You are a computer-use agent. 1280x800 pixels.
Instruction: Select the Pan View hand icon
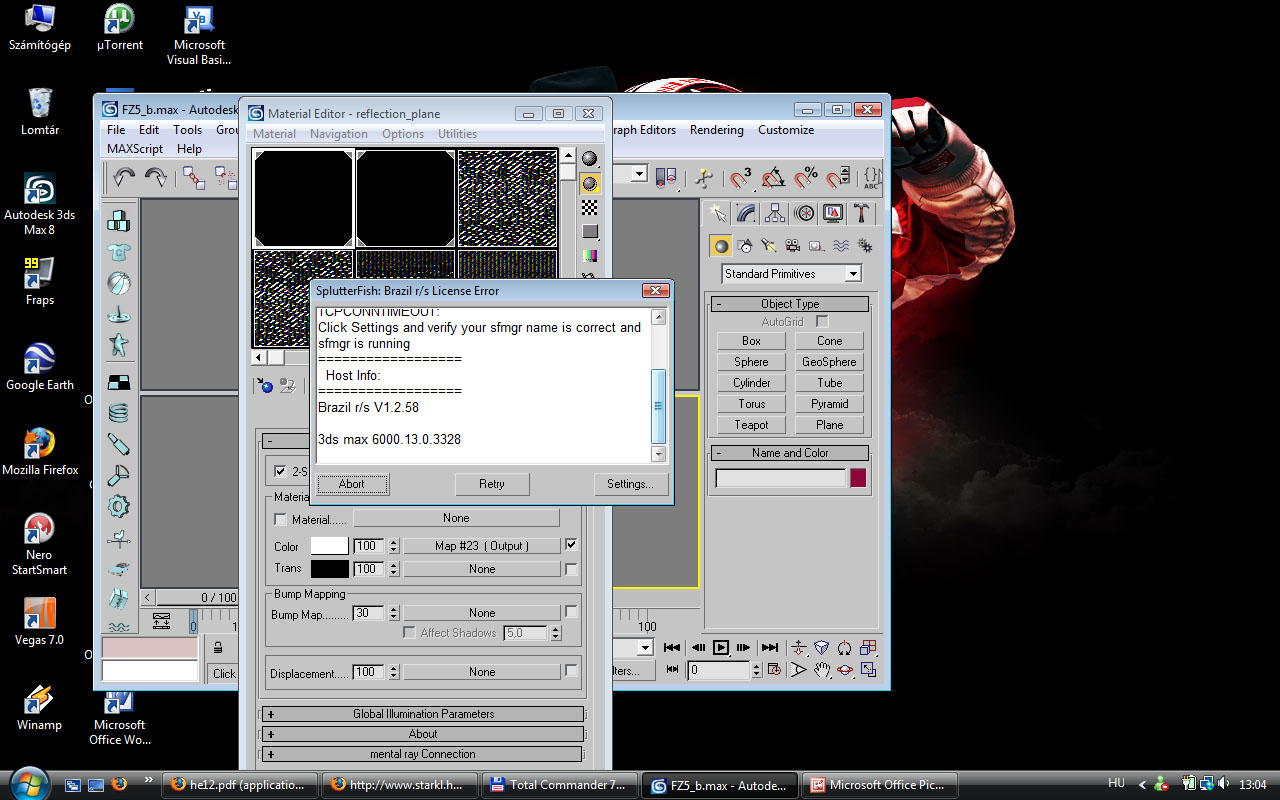point(821,670)
